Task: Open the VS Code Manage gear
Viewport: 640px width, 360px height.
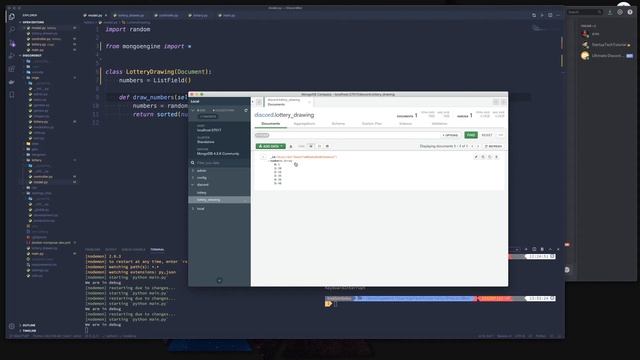Action: pyautogui.click(x=12, y=326)
